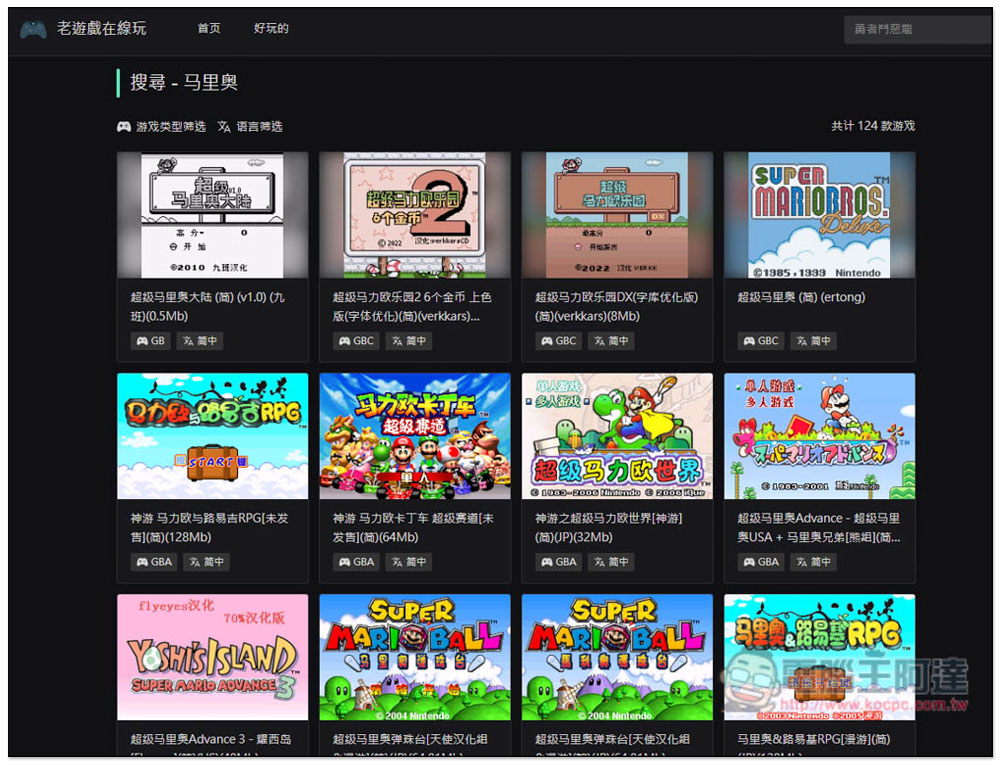
Task: Click title 超级马力欧乐园2 6个金币 上色版
Action: point(412,306)
